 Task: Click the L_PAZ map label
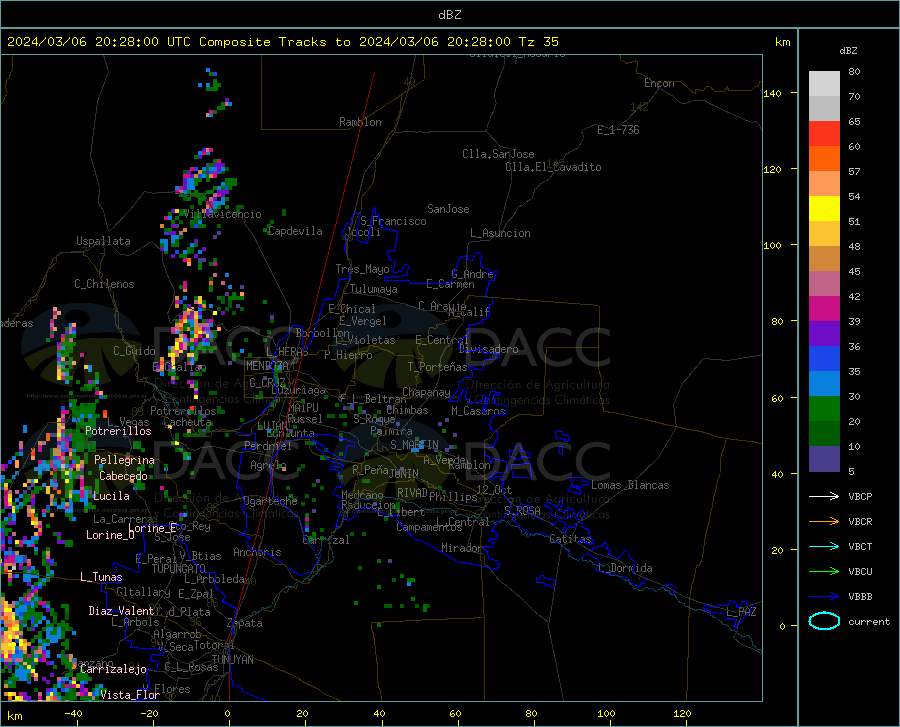(741, 612)
